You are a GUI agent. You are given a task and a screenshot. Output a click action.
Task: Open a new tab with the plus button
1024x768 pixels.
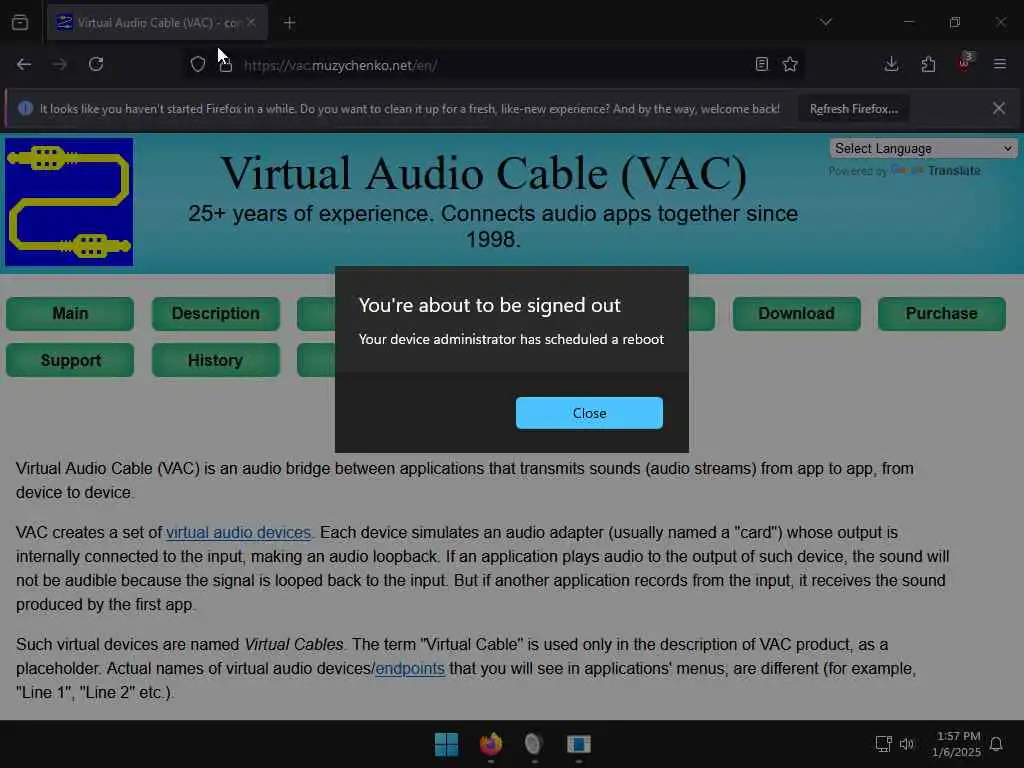click(x=289, y=23)
